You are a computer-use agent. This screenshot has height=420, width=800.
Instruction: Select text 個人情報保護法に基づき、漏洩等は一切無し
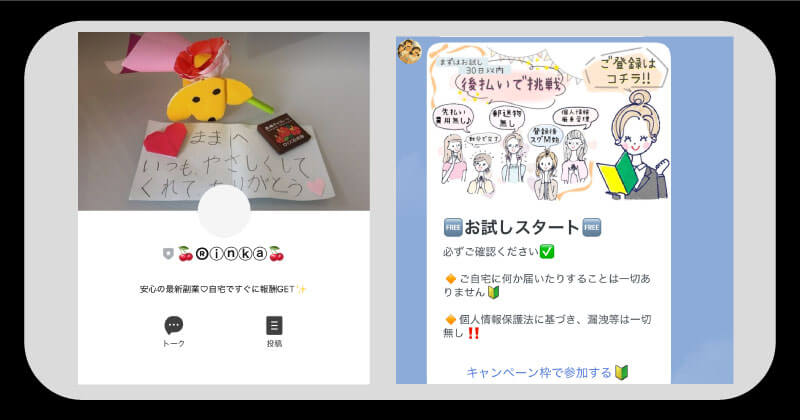click(547, 326)
